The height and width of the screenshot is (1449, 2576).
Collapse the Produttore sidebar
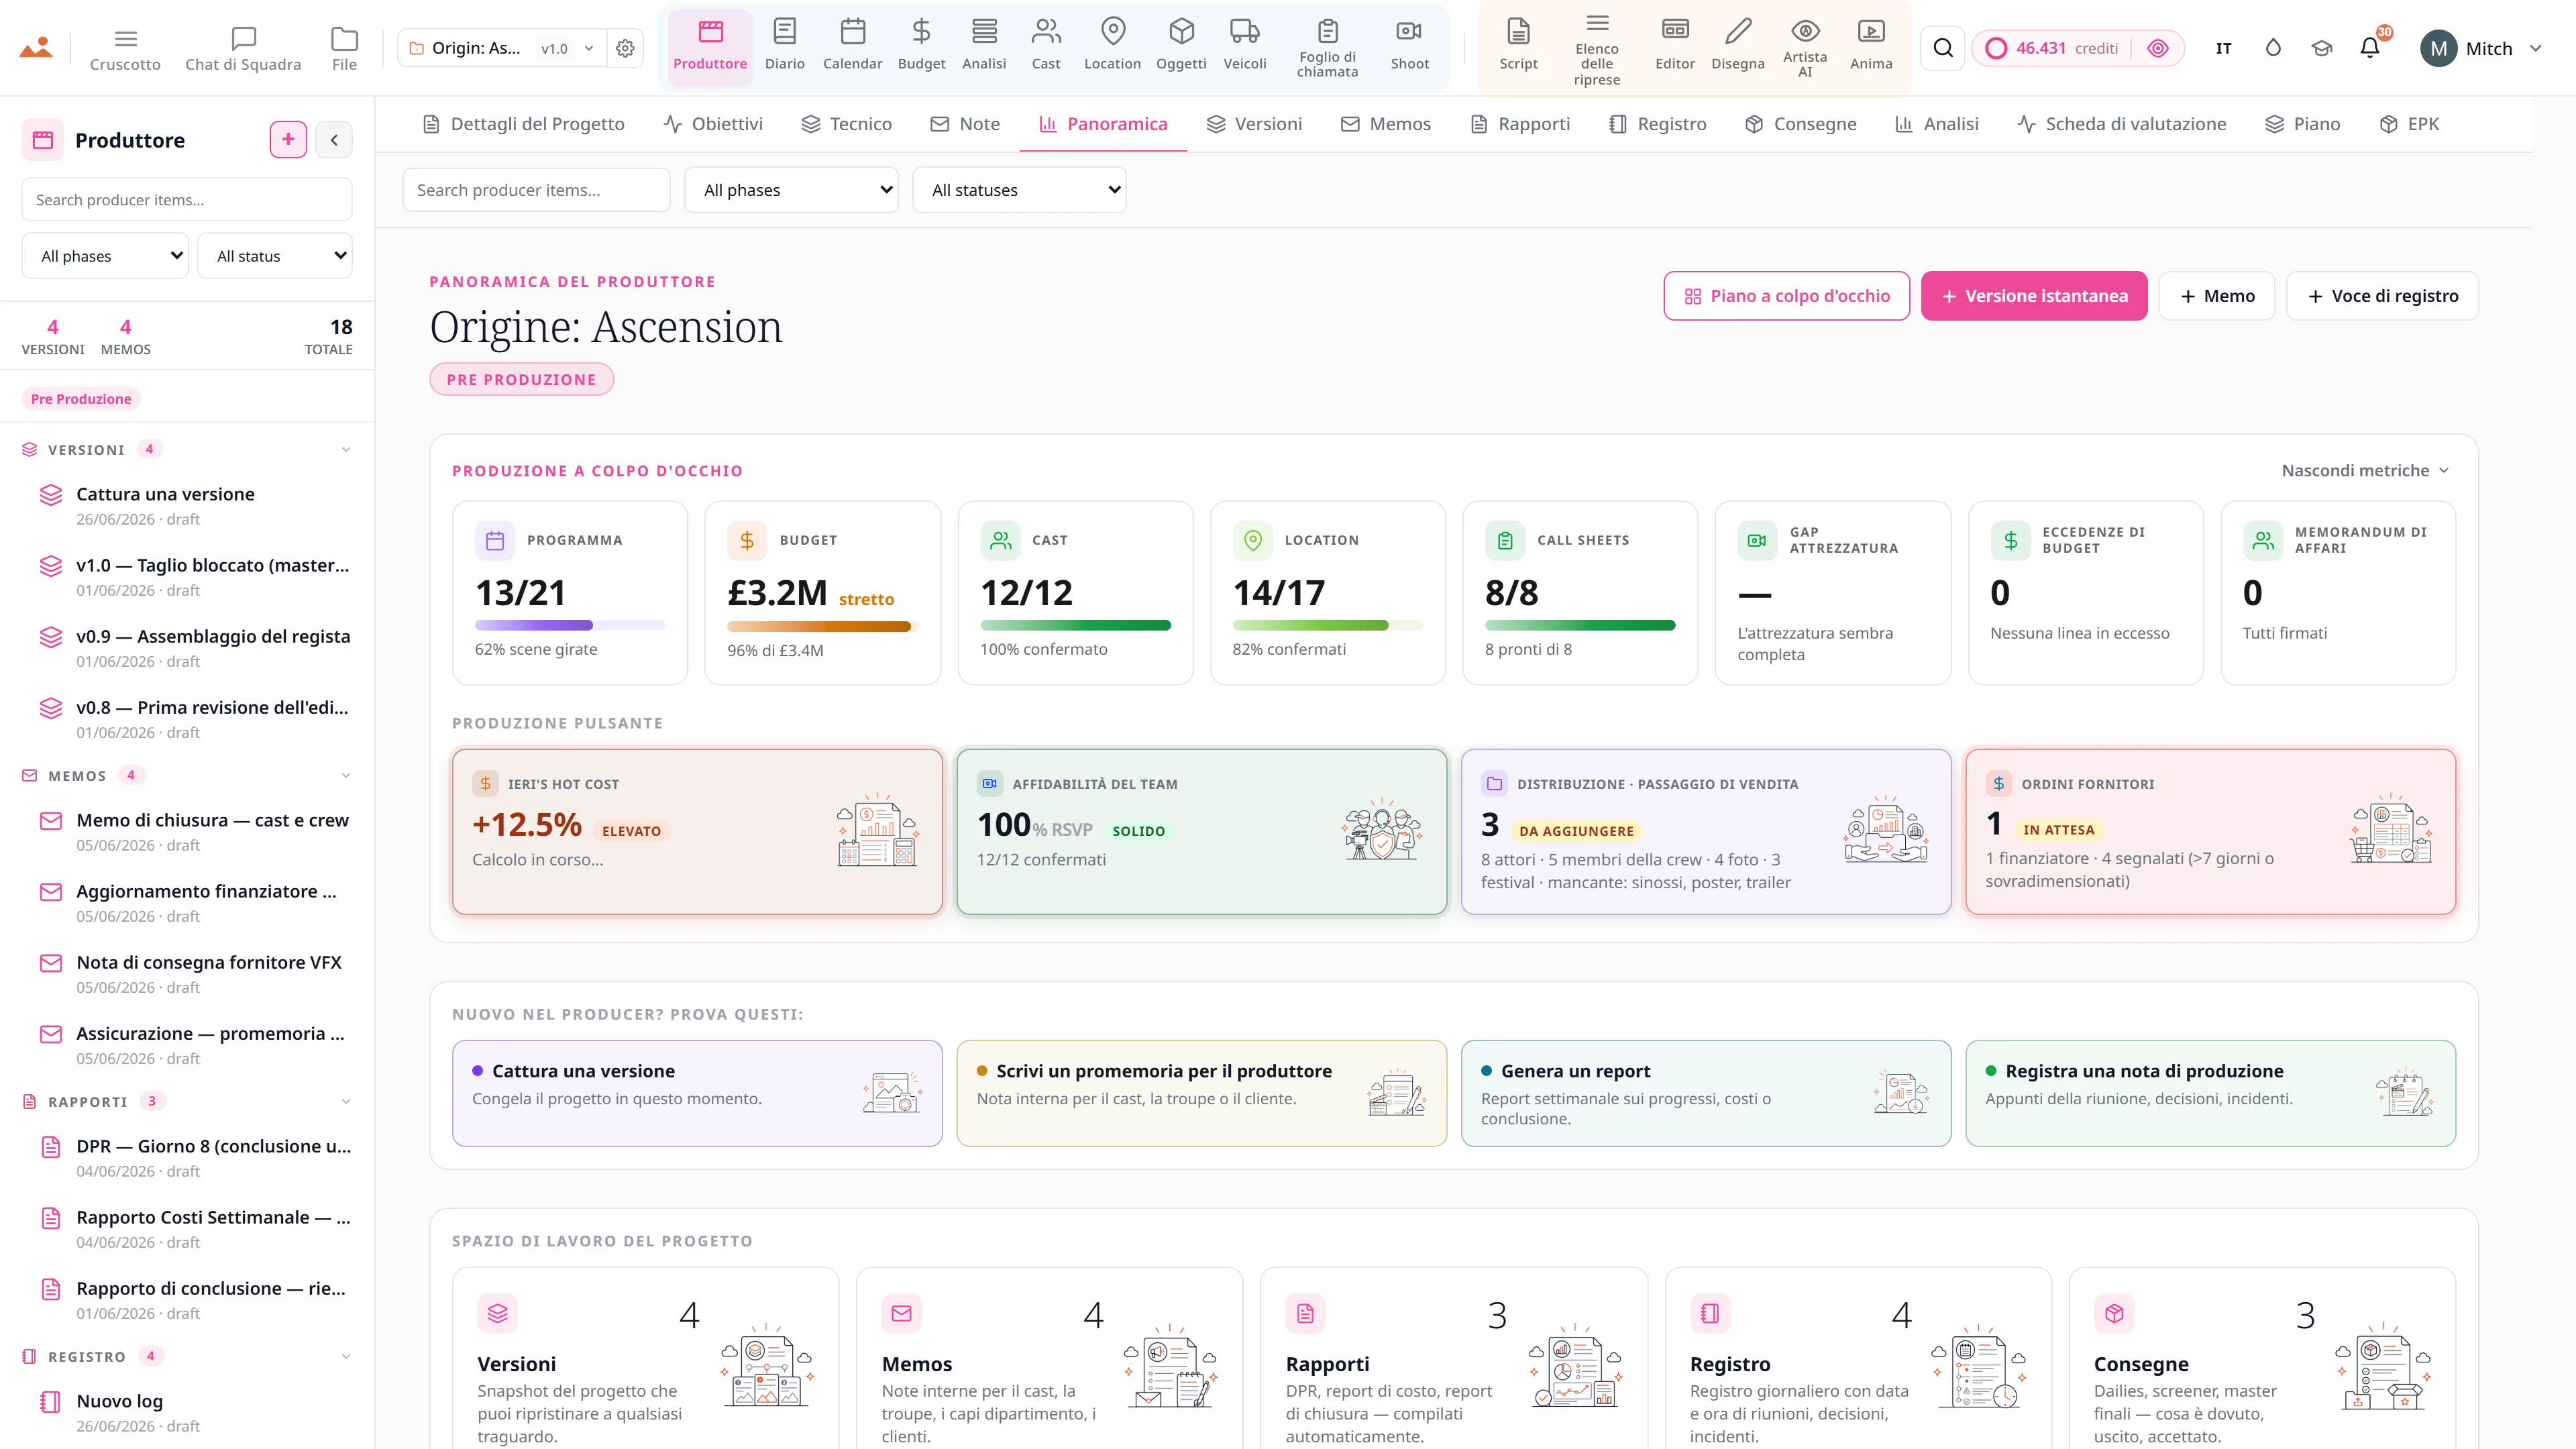click(334, 140)
